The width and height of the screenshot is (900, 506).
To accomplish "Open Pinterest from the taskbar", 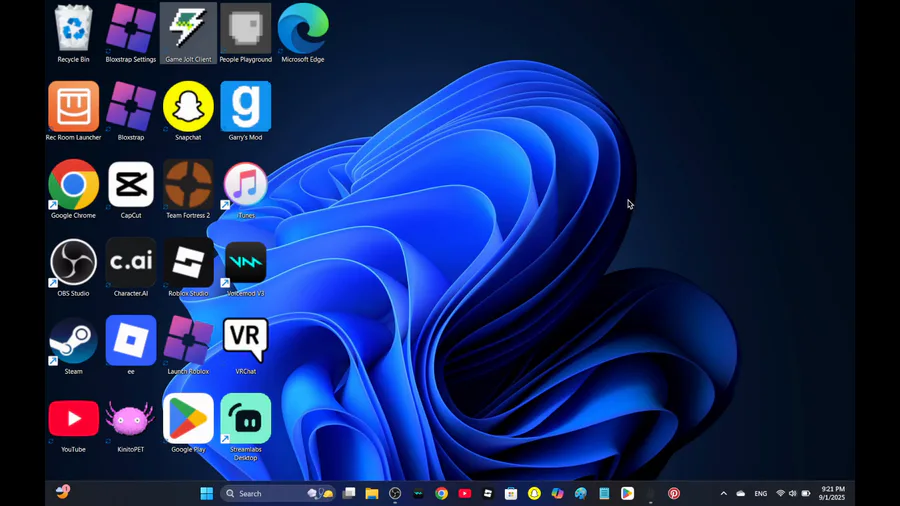I will (674, 493).
